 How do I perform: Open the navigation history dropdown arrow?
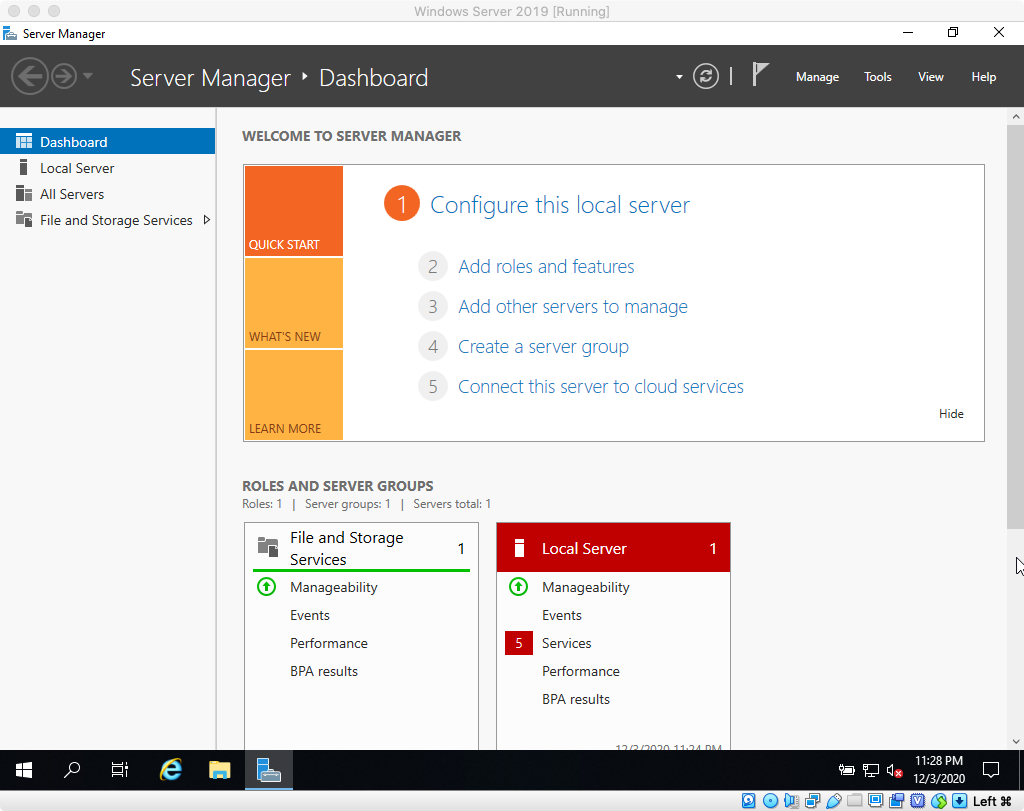coord(88,76)
